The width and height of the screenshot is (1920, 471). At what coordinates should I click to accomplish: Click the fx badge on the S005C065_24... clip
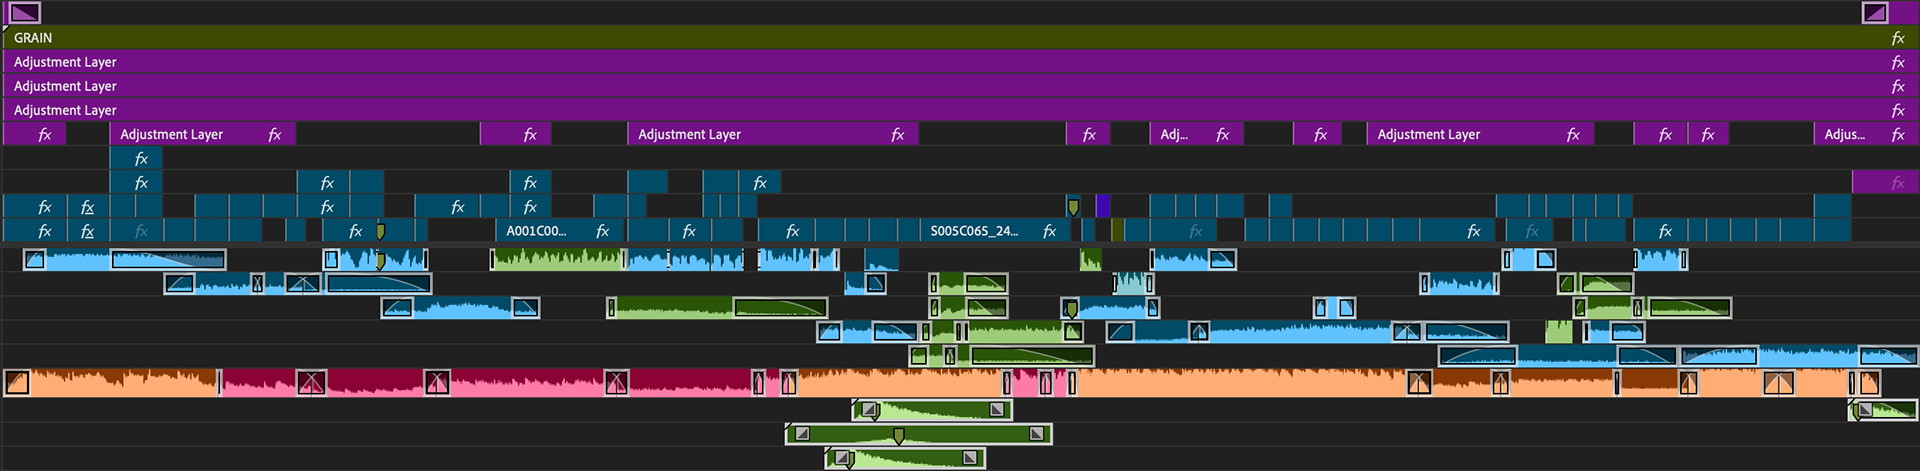1049,231
